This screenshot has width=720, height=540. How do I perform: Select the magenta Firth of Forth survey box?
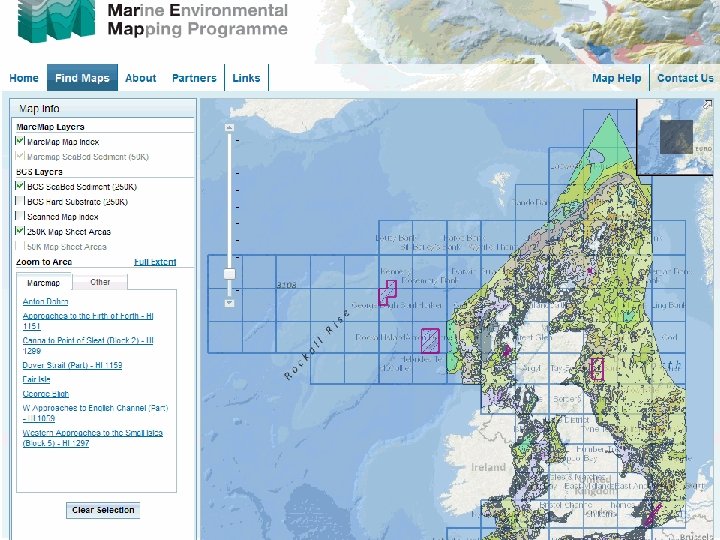tap(596, 369)
